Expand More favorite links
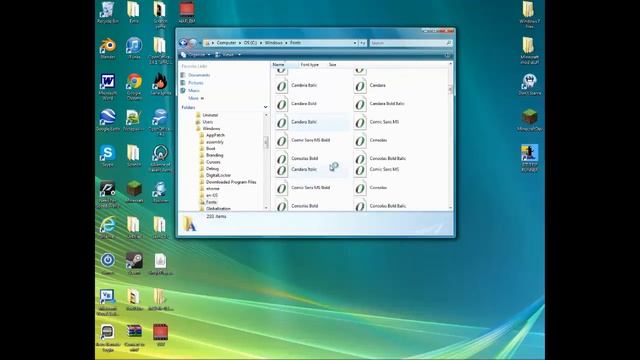Screen dimensions: 640x360 [195, 98]
